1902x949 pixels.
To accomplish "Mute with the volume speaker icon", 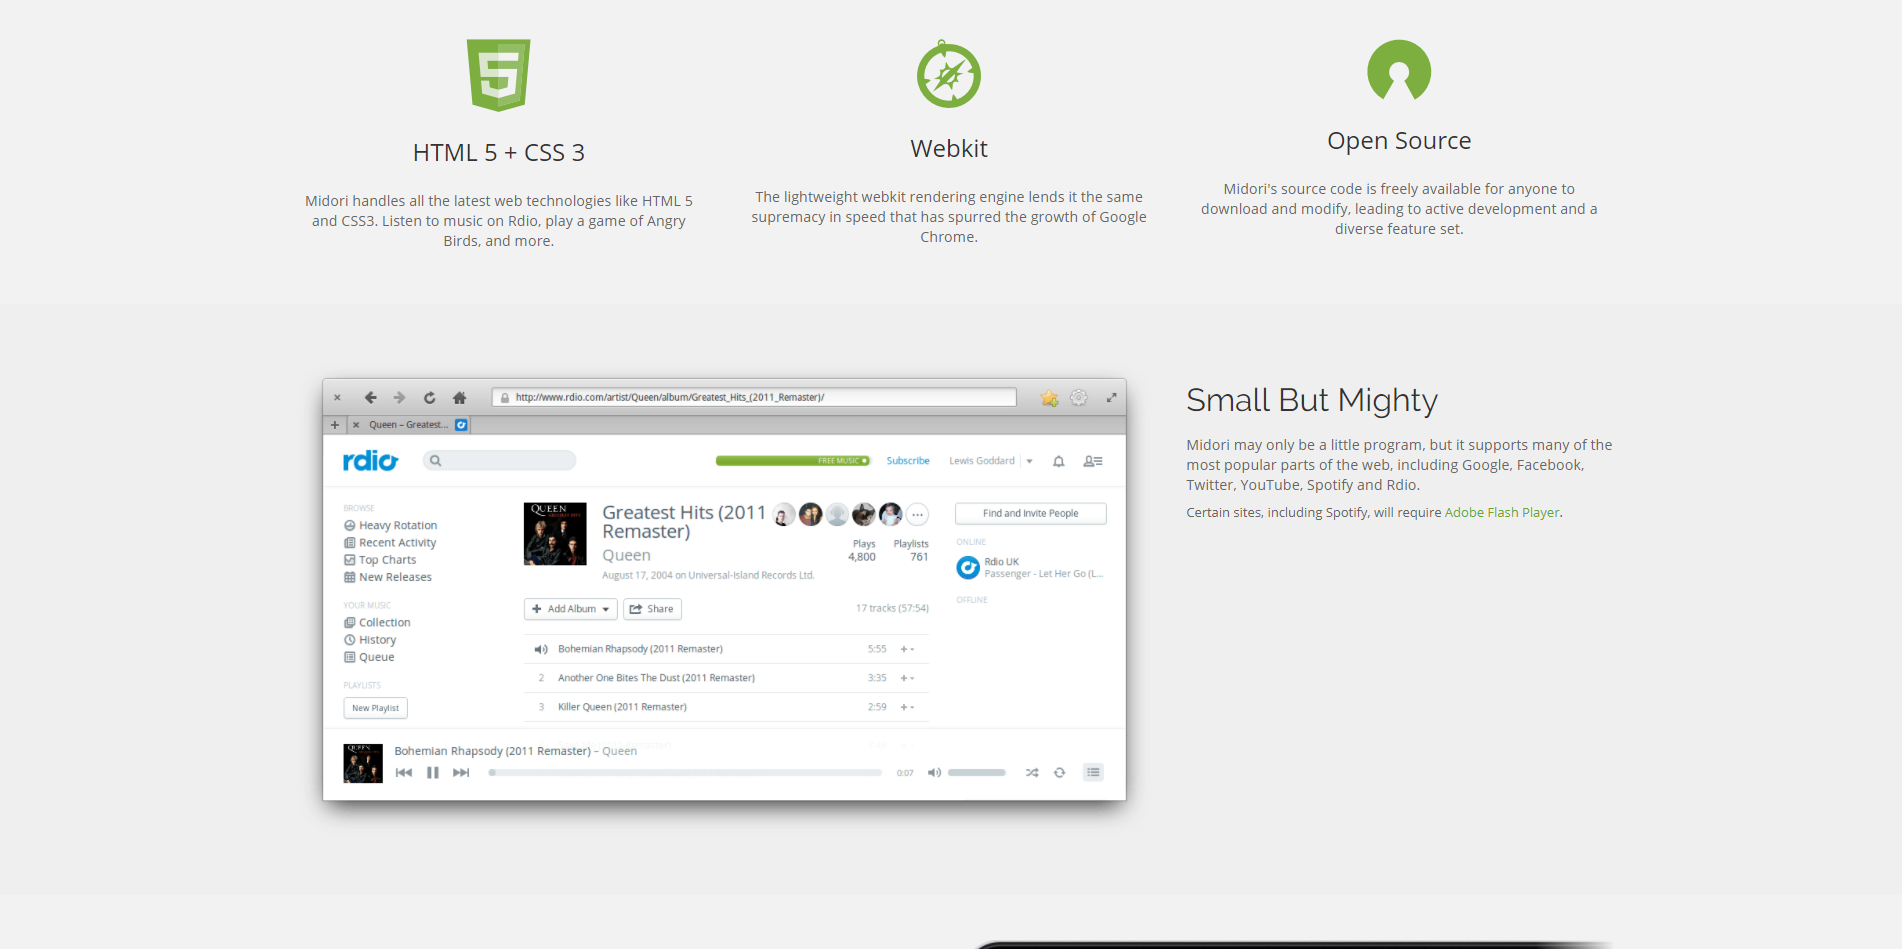I will pyautogui.click(x=934, y=772).
